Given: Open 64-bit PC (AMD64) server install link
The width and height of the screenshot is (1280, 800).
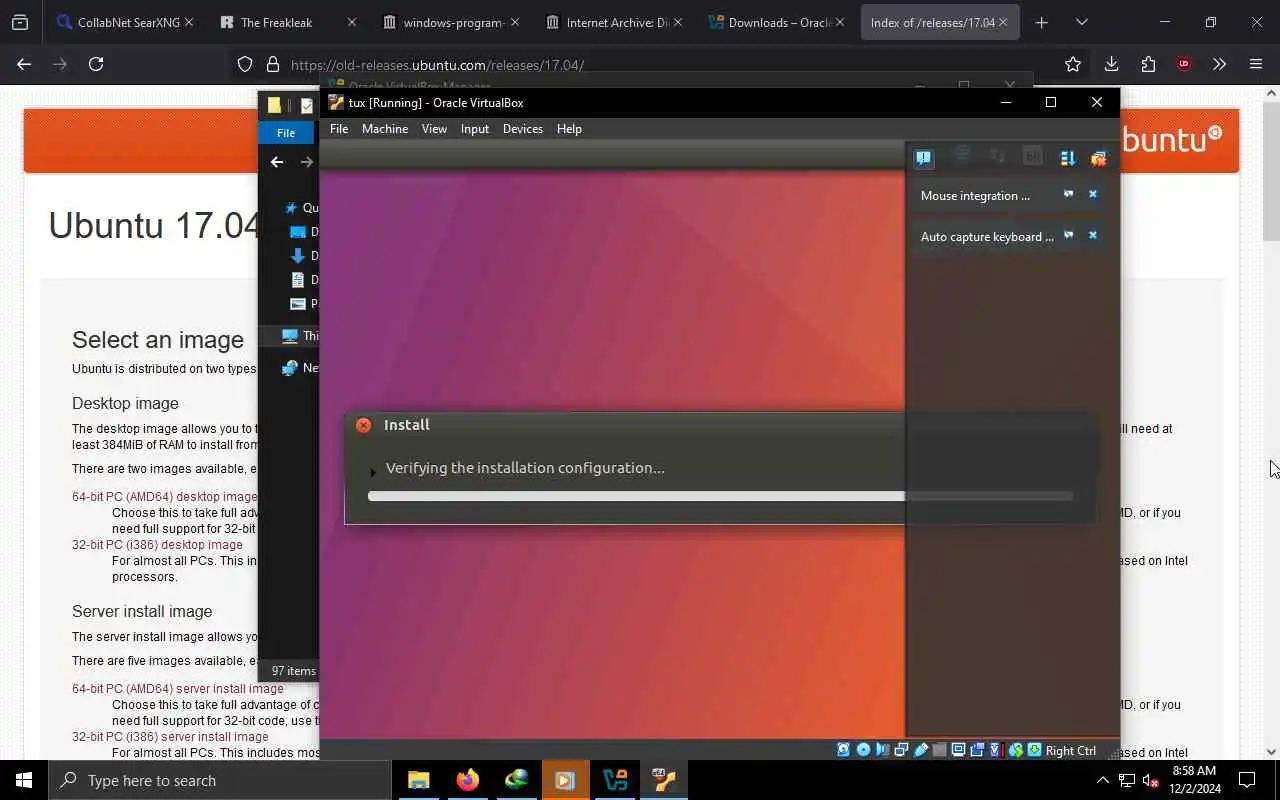Looking at the screenshot, I should 178,688.
